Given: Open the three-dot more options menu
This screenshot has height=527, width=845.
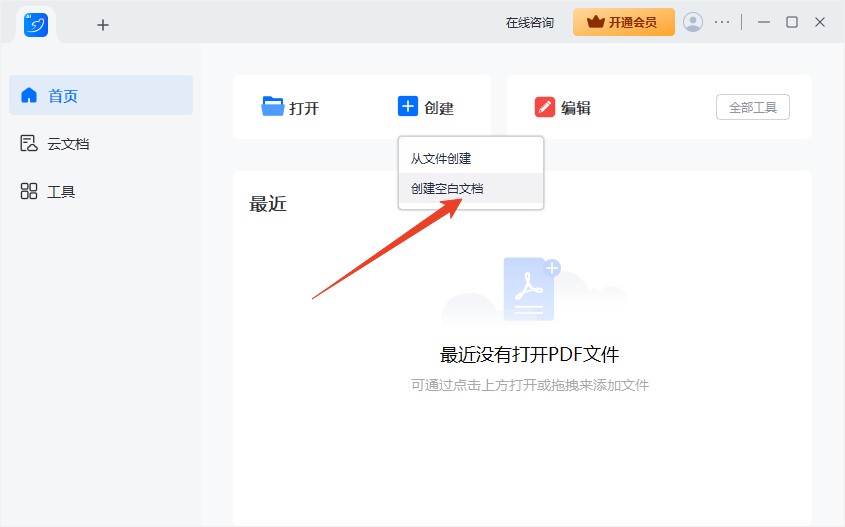Looking at the screenshot, I should pyautogui.click(x=722, y=22).
